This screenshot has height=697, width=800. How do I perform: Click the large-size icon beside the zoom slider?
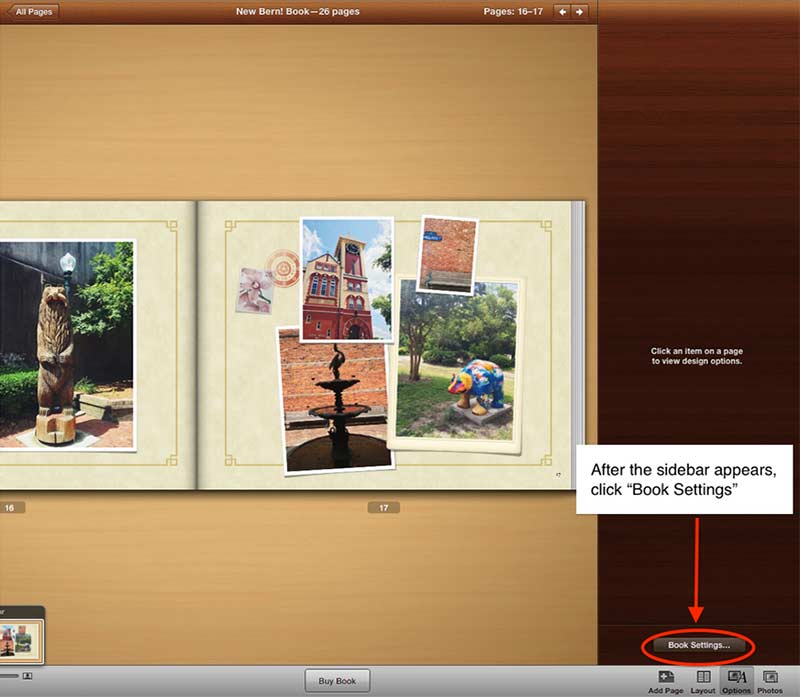coord(27,677)
